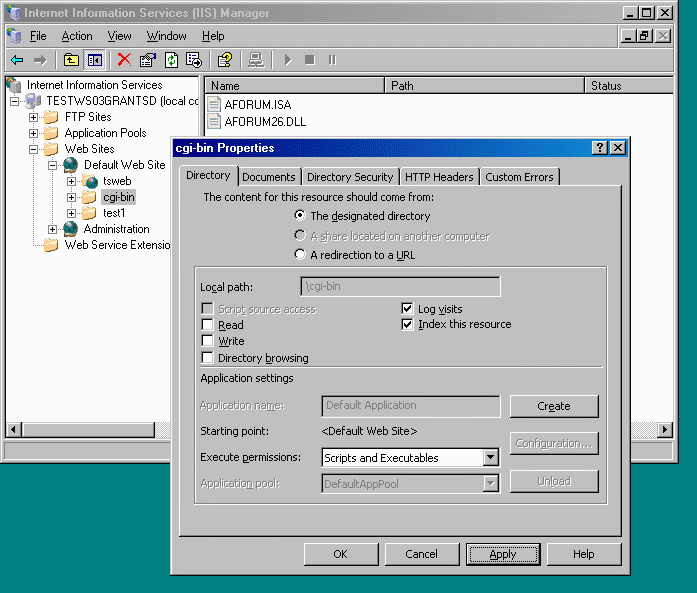This screenshot has height=593, width=697.
Task: Collapse the Web Sites node
Action: pyautogui.click(x=33, y=149)
